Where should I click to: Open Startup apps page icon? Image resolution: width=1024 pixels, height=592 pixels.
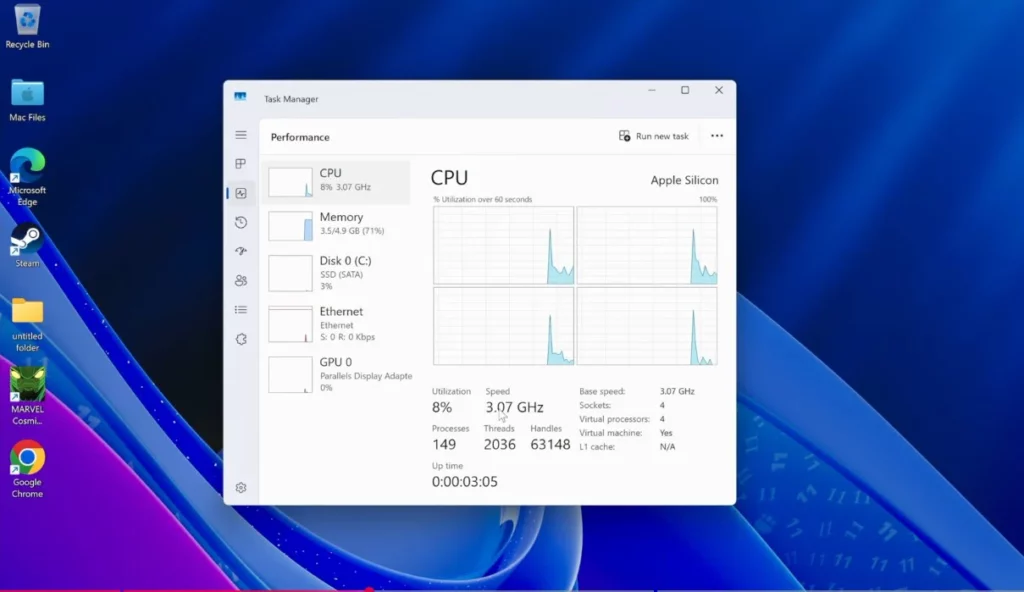pos(241,252)
